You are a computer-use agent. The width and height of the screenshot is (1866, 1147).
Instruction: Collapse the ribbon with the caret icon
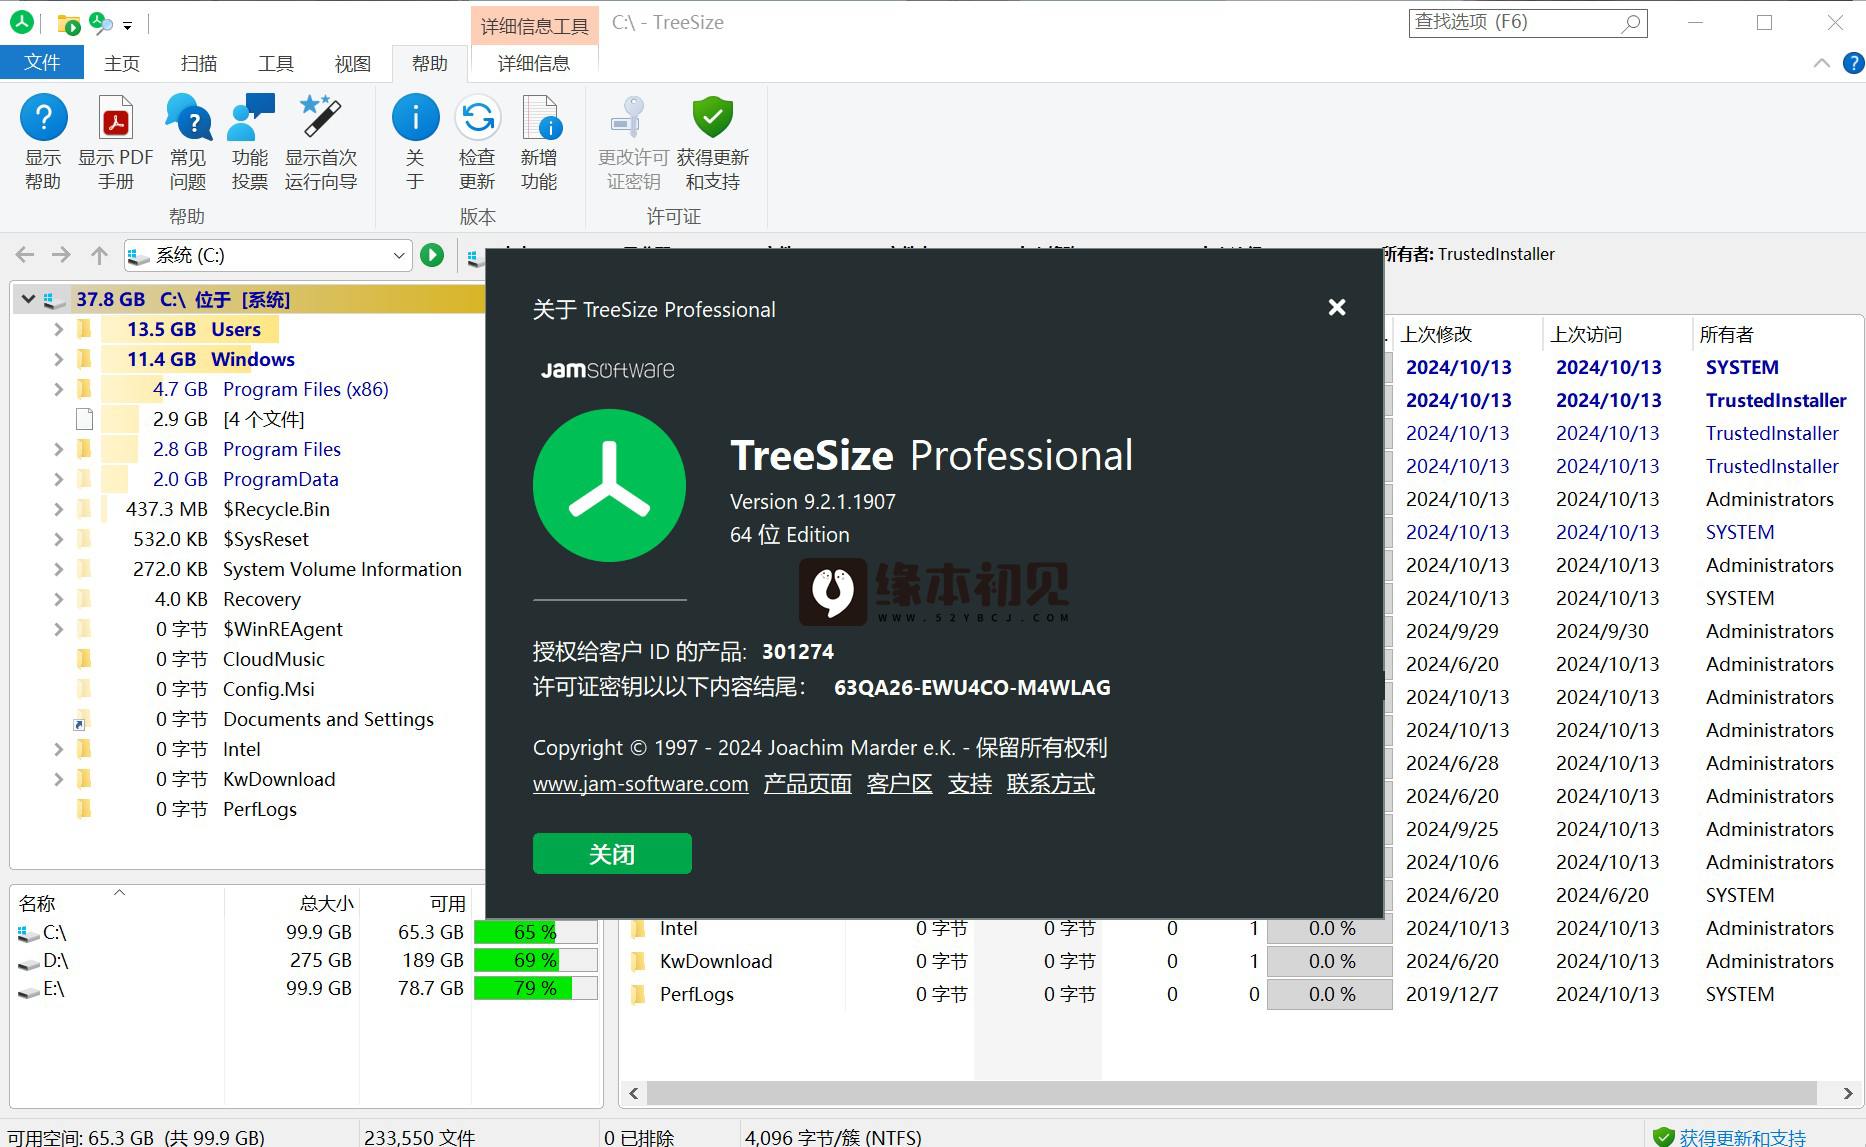click(1822, 63)
